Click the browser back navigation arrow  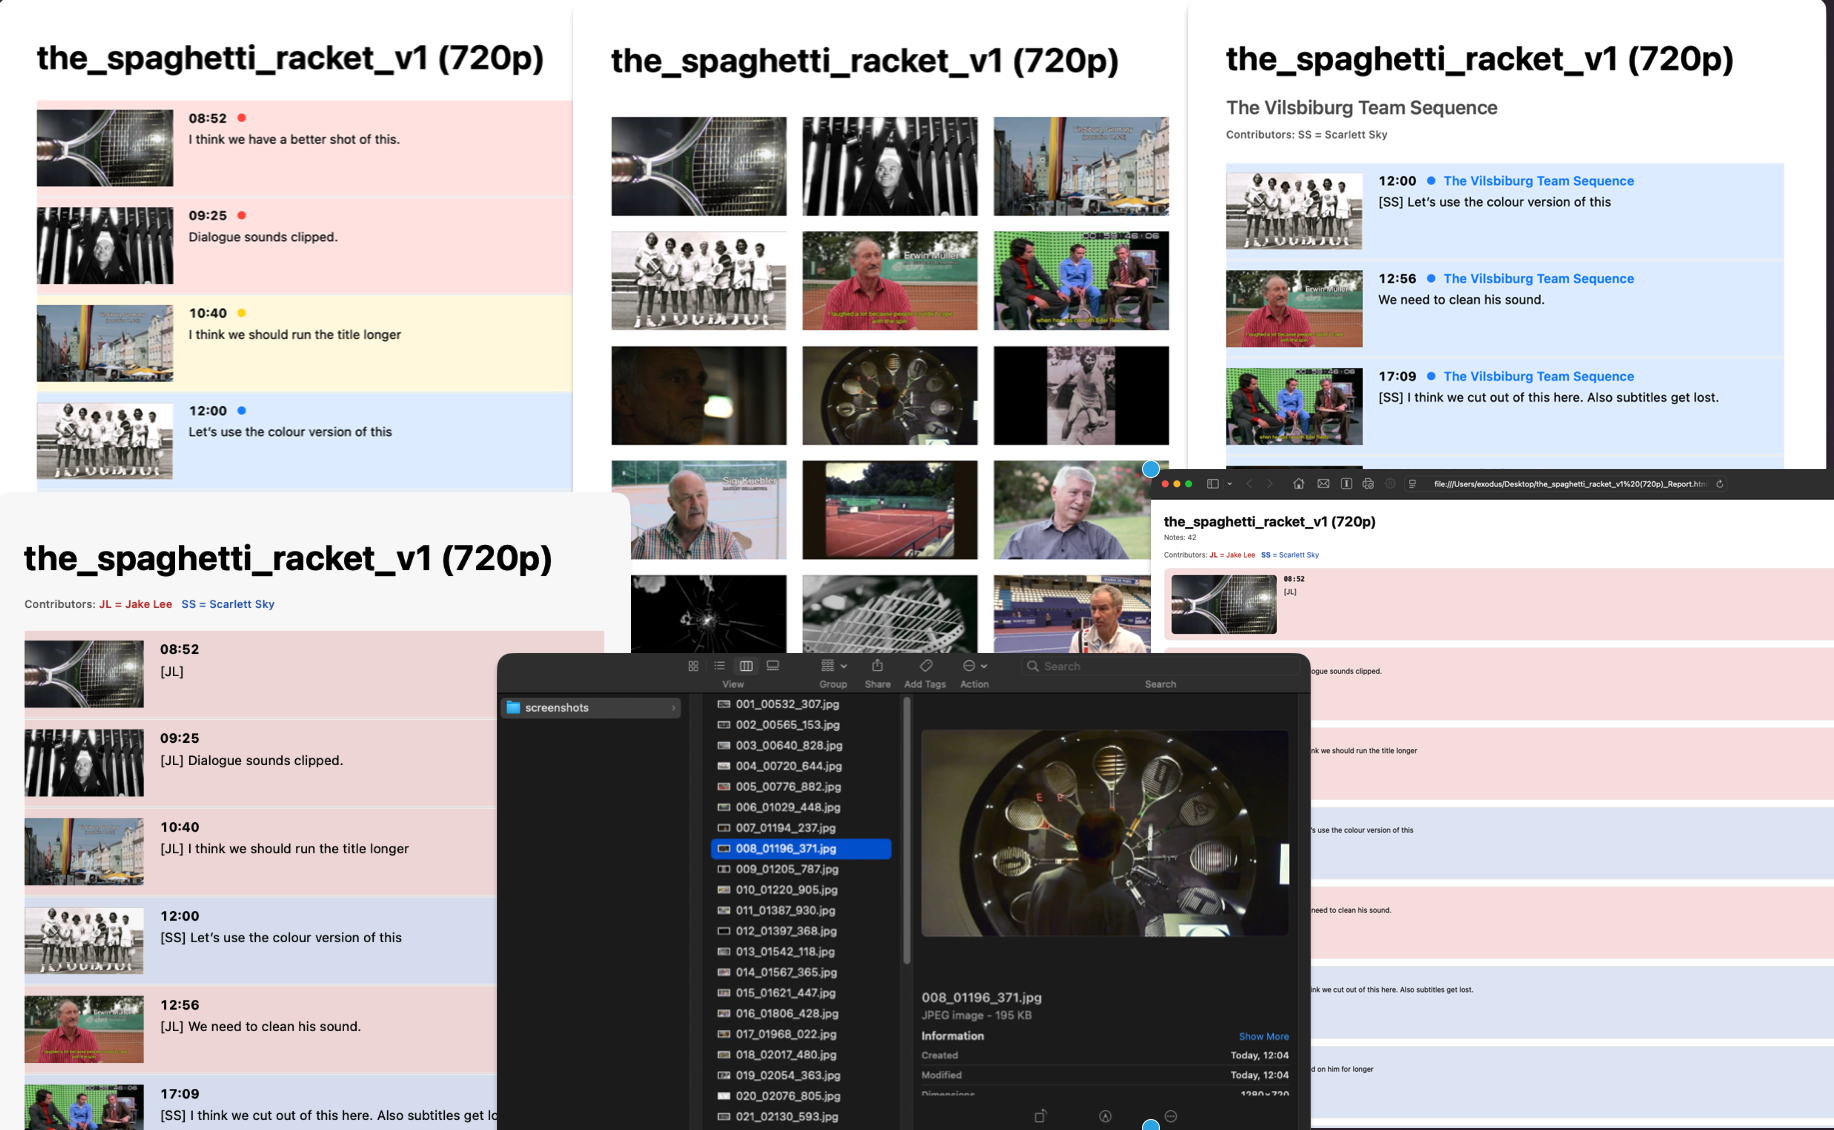click(1249, 484)
